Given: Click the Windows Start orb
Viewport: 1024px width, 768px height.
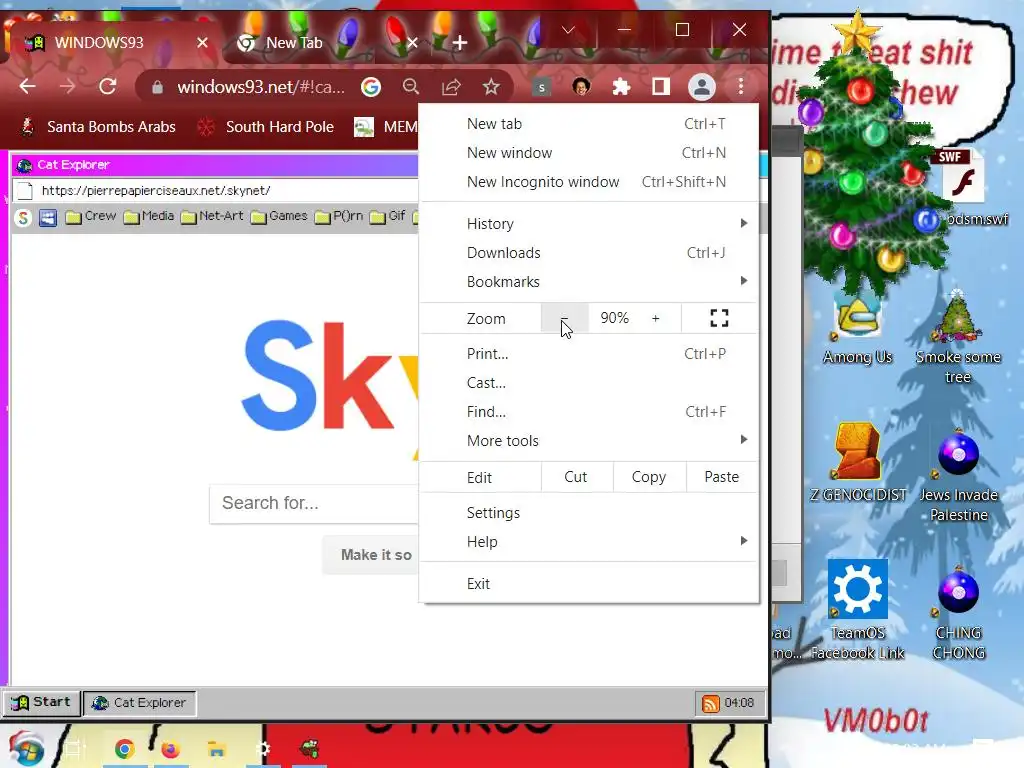Looking at the screenshot, I should pyautogui.click(x=26, y=749).
